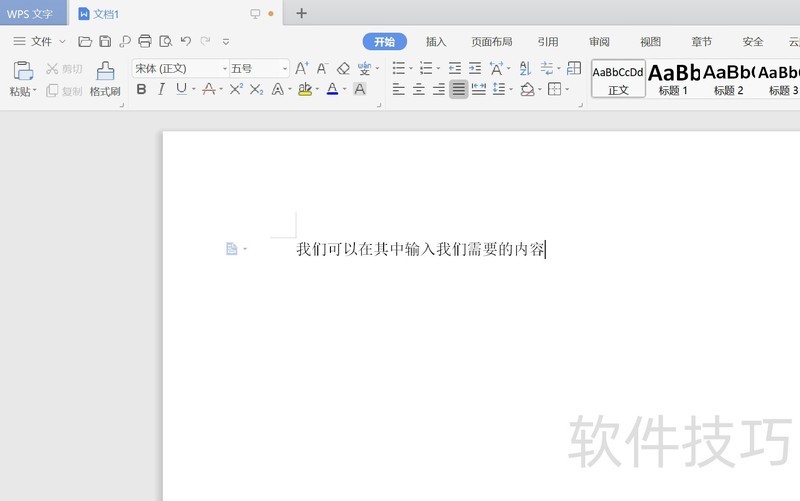Click decrease indent icon
Viewport: 800px width, 501px height.
[x=455, y=68]
